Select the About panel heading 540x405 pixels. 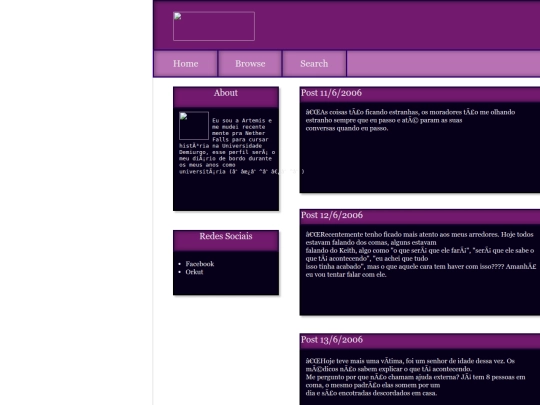click(226, 93)
